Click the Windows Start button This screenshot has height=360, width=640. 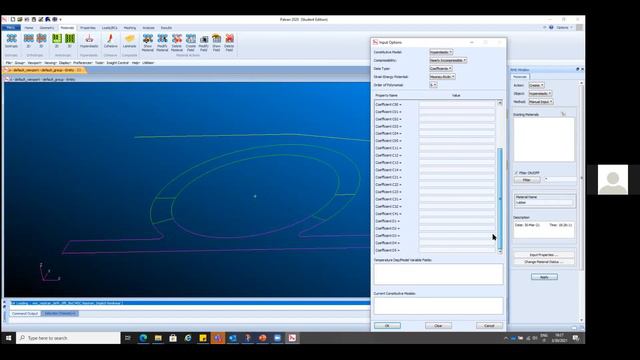8,338
